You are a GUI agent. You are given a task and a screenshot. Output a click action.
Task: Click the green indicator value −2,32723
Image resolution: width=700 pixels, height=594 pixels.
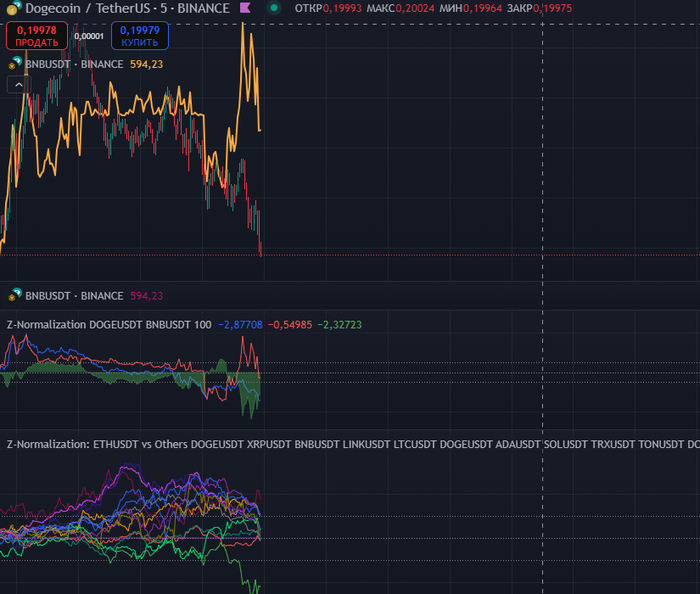pos(339,325)
